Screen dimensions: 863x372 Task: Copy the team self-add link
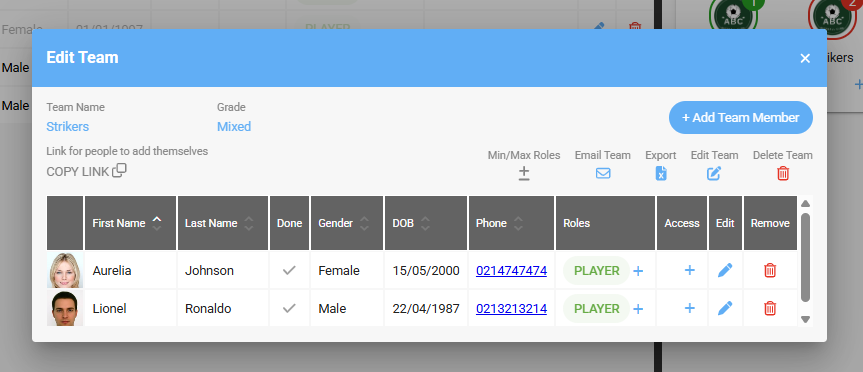(x=86, y=171)
